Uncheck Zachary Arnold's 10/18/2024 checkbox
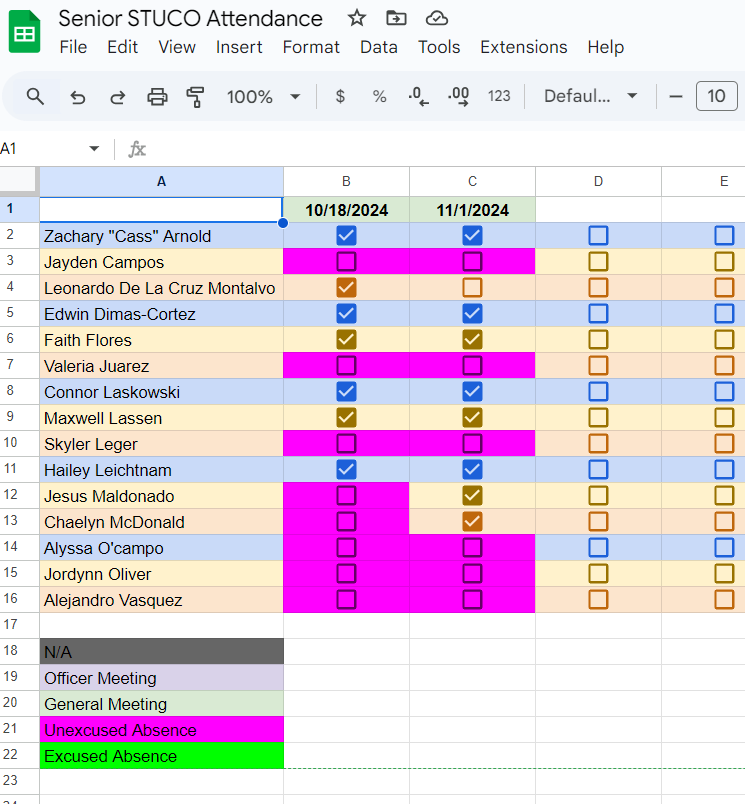745x804 pixels. (346, 236)
